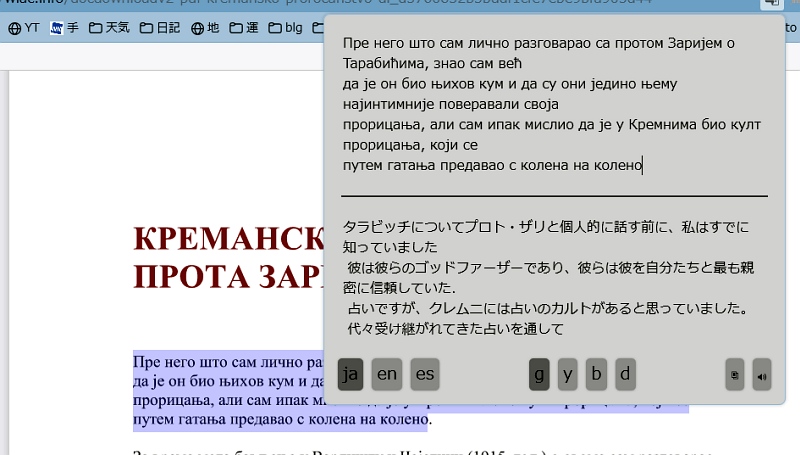Switch target language to Spanish (es)

(425, 374)
